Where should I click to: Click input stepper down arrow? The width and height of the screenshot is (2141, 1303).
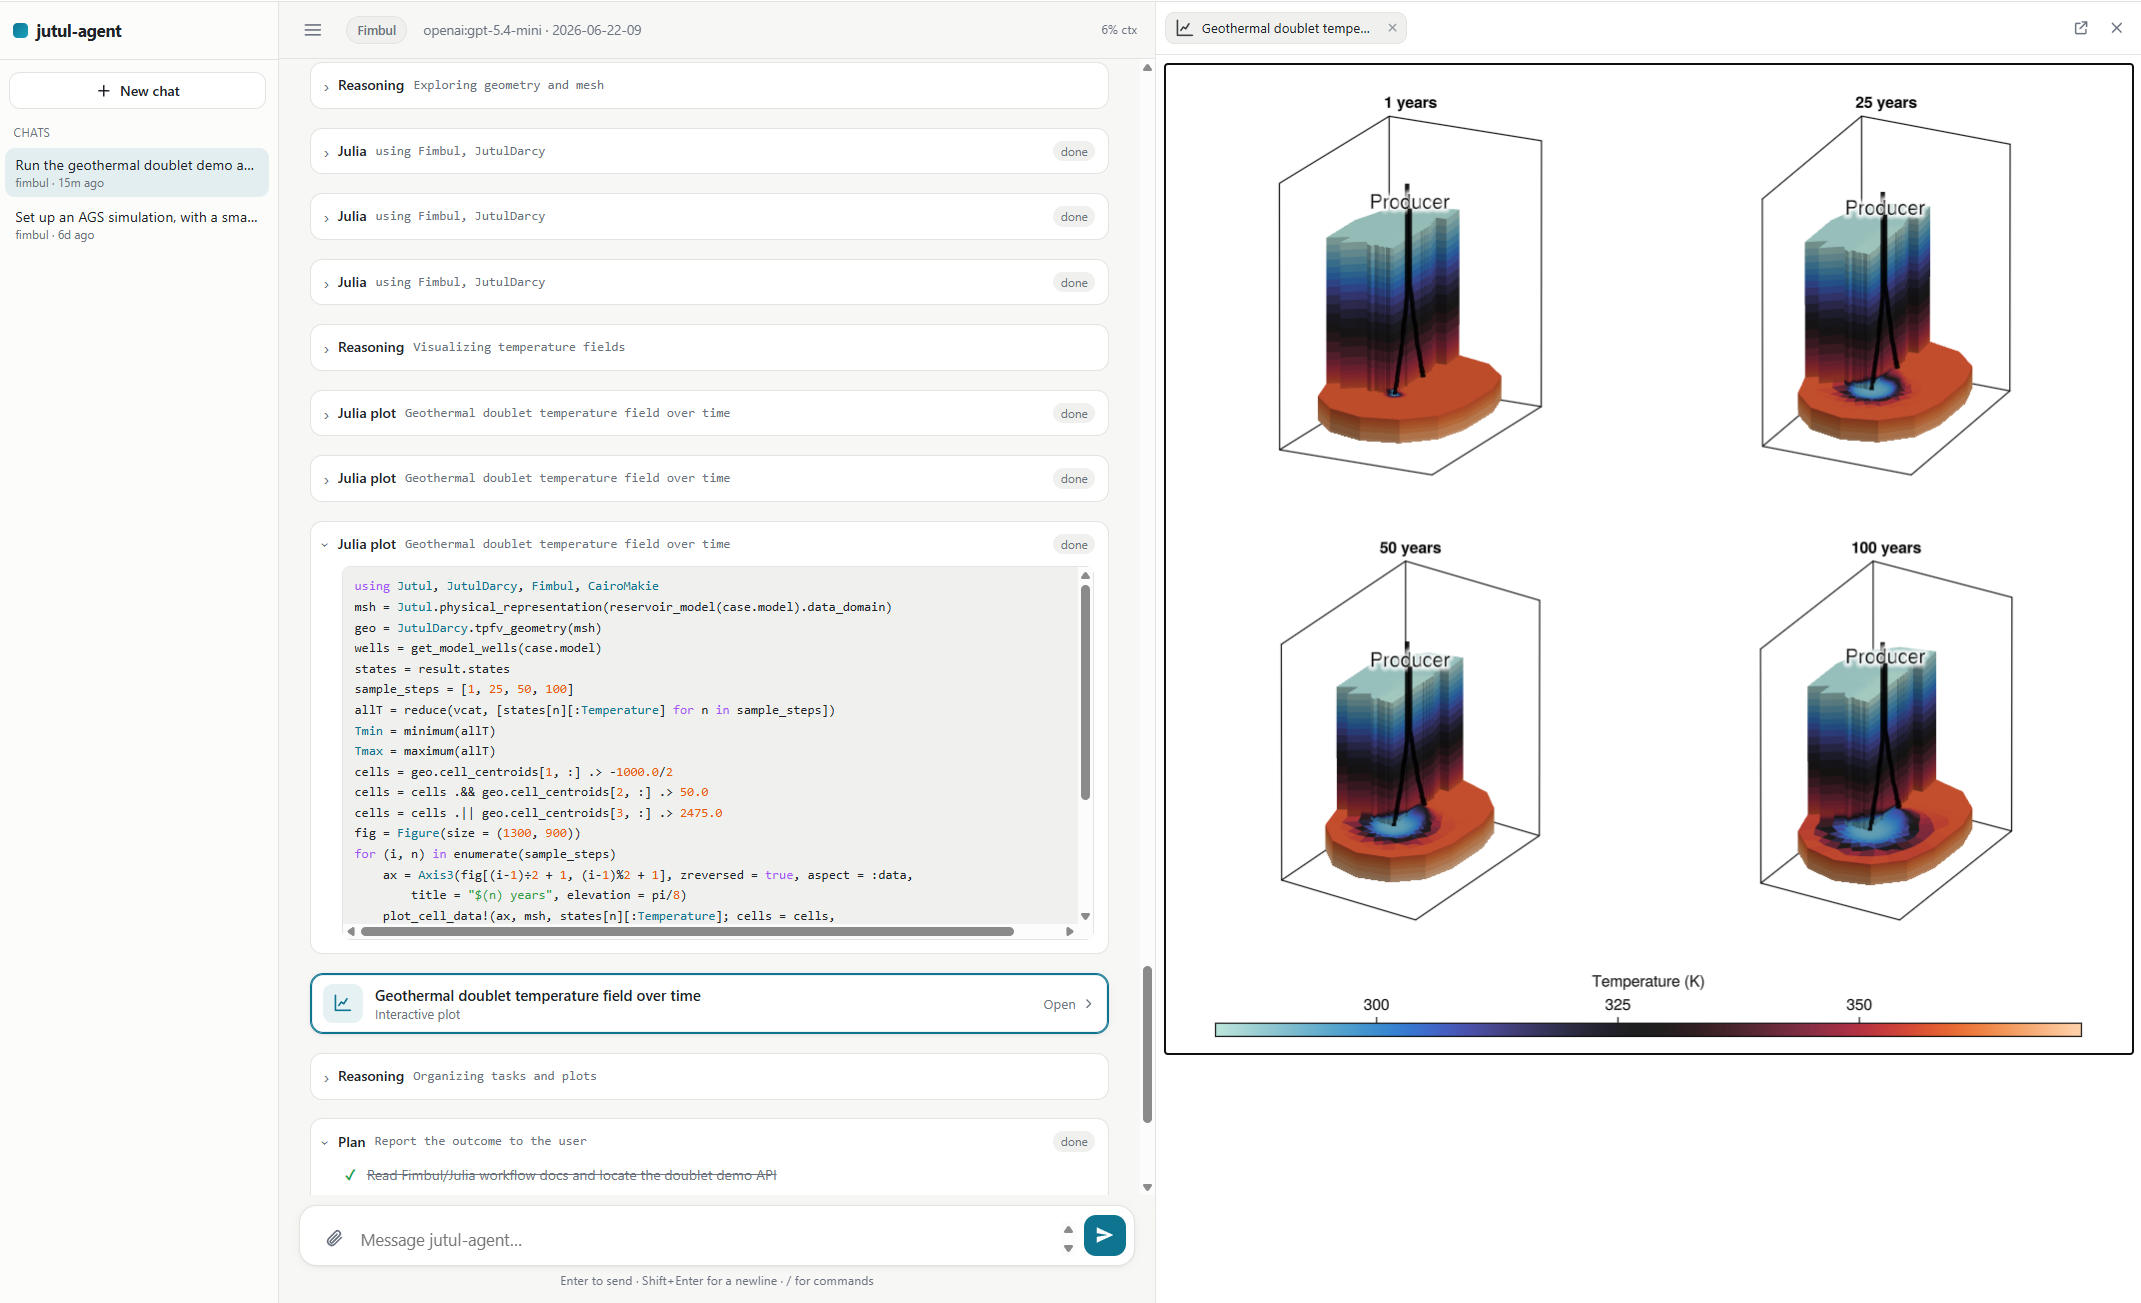1068,1248
